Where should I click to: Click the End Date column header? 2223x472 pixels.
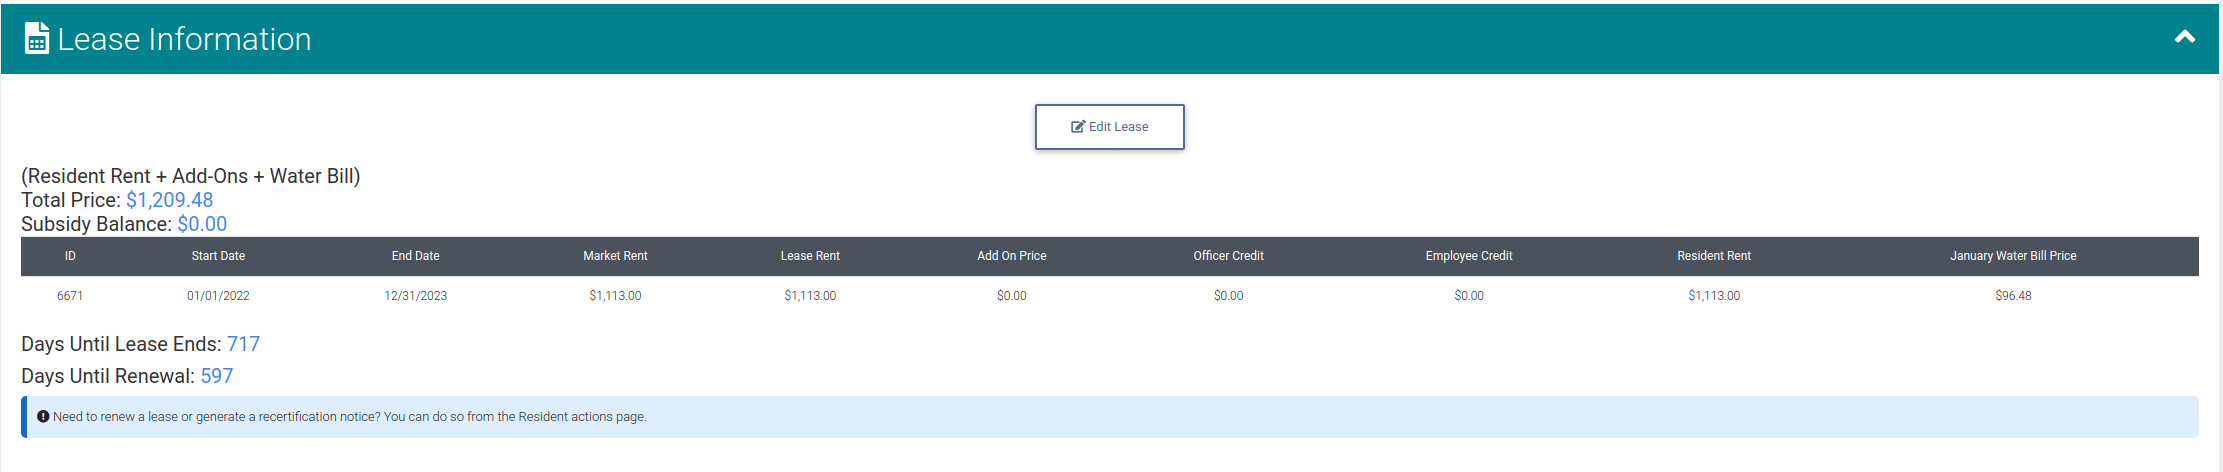pos(415,256)
